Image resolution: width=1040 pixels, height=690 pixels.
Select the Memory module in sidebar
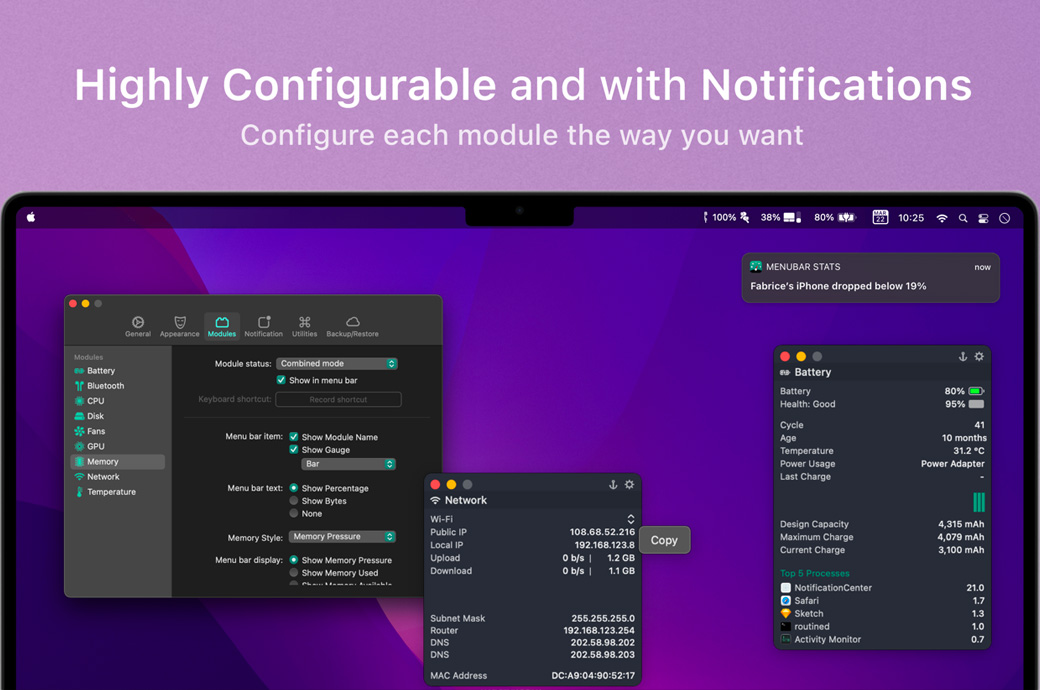point(117,462)
